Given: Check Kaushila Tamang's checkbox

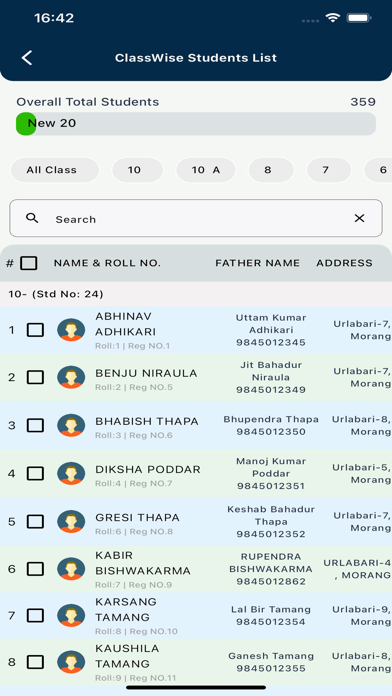Looking at the screenshot, I should pos(36,662).
